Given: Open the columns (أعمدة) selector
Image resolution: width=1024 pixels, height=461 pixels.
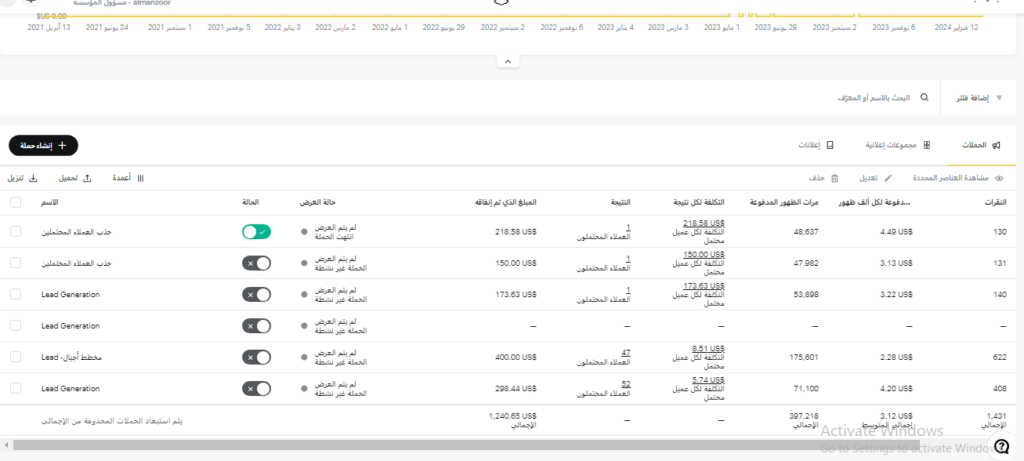Looking at the screenshot, I should [x=139, y=178].
